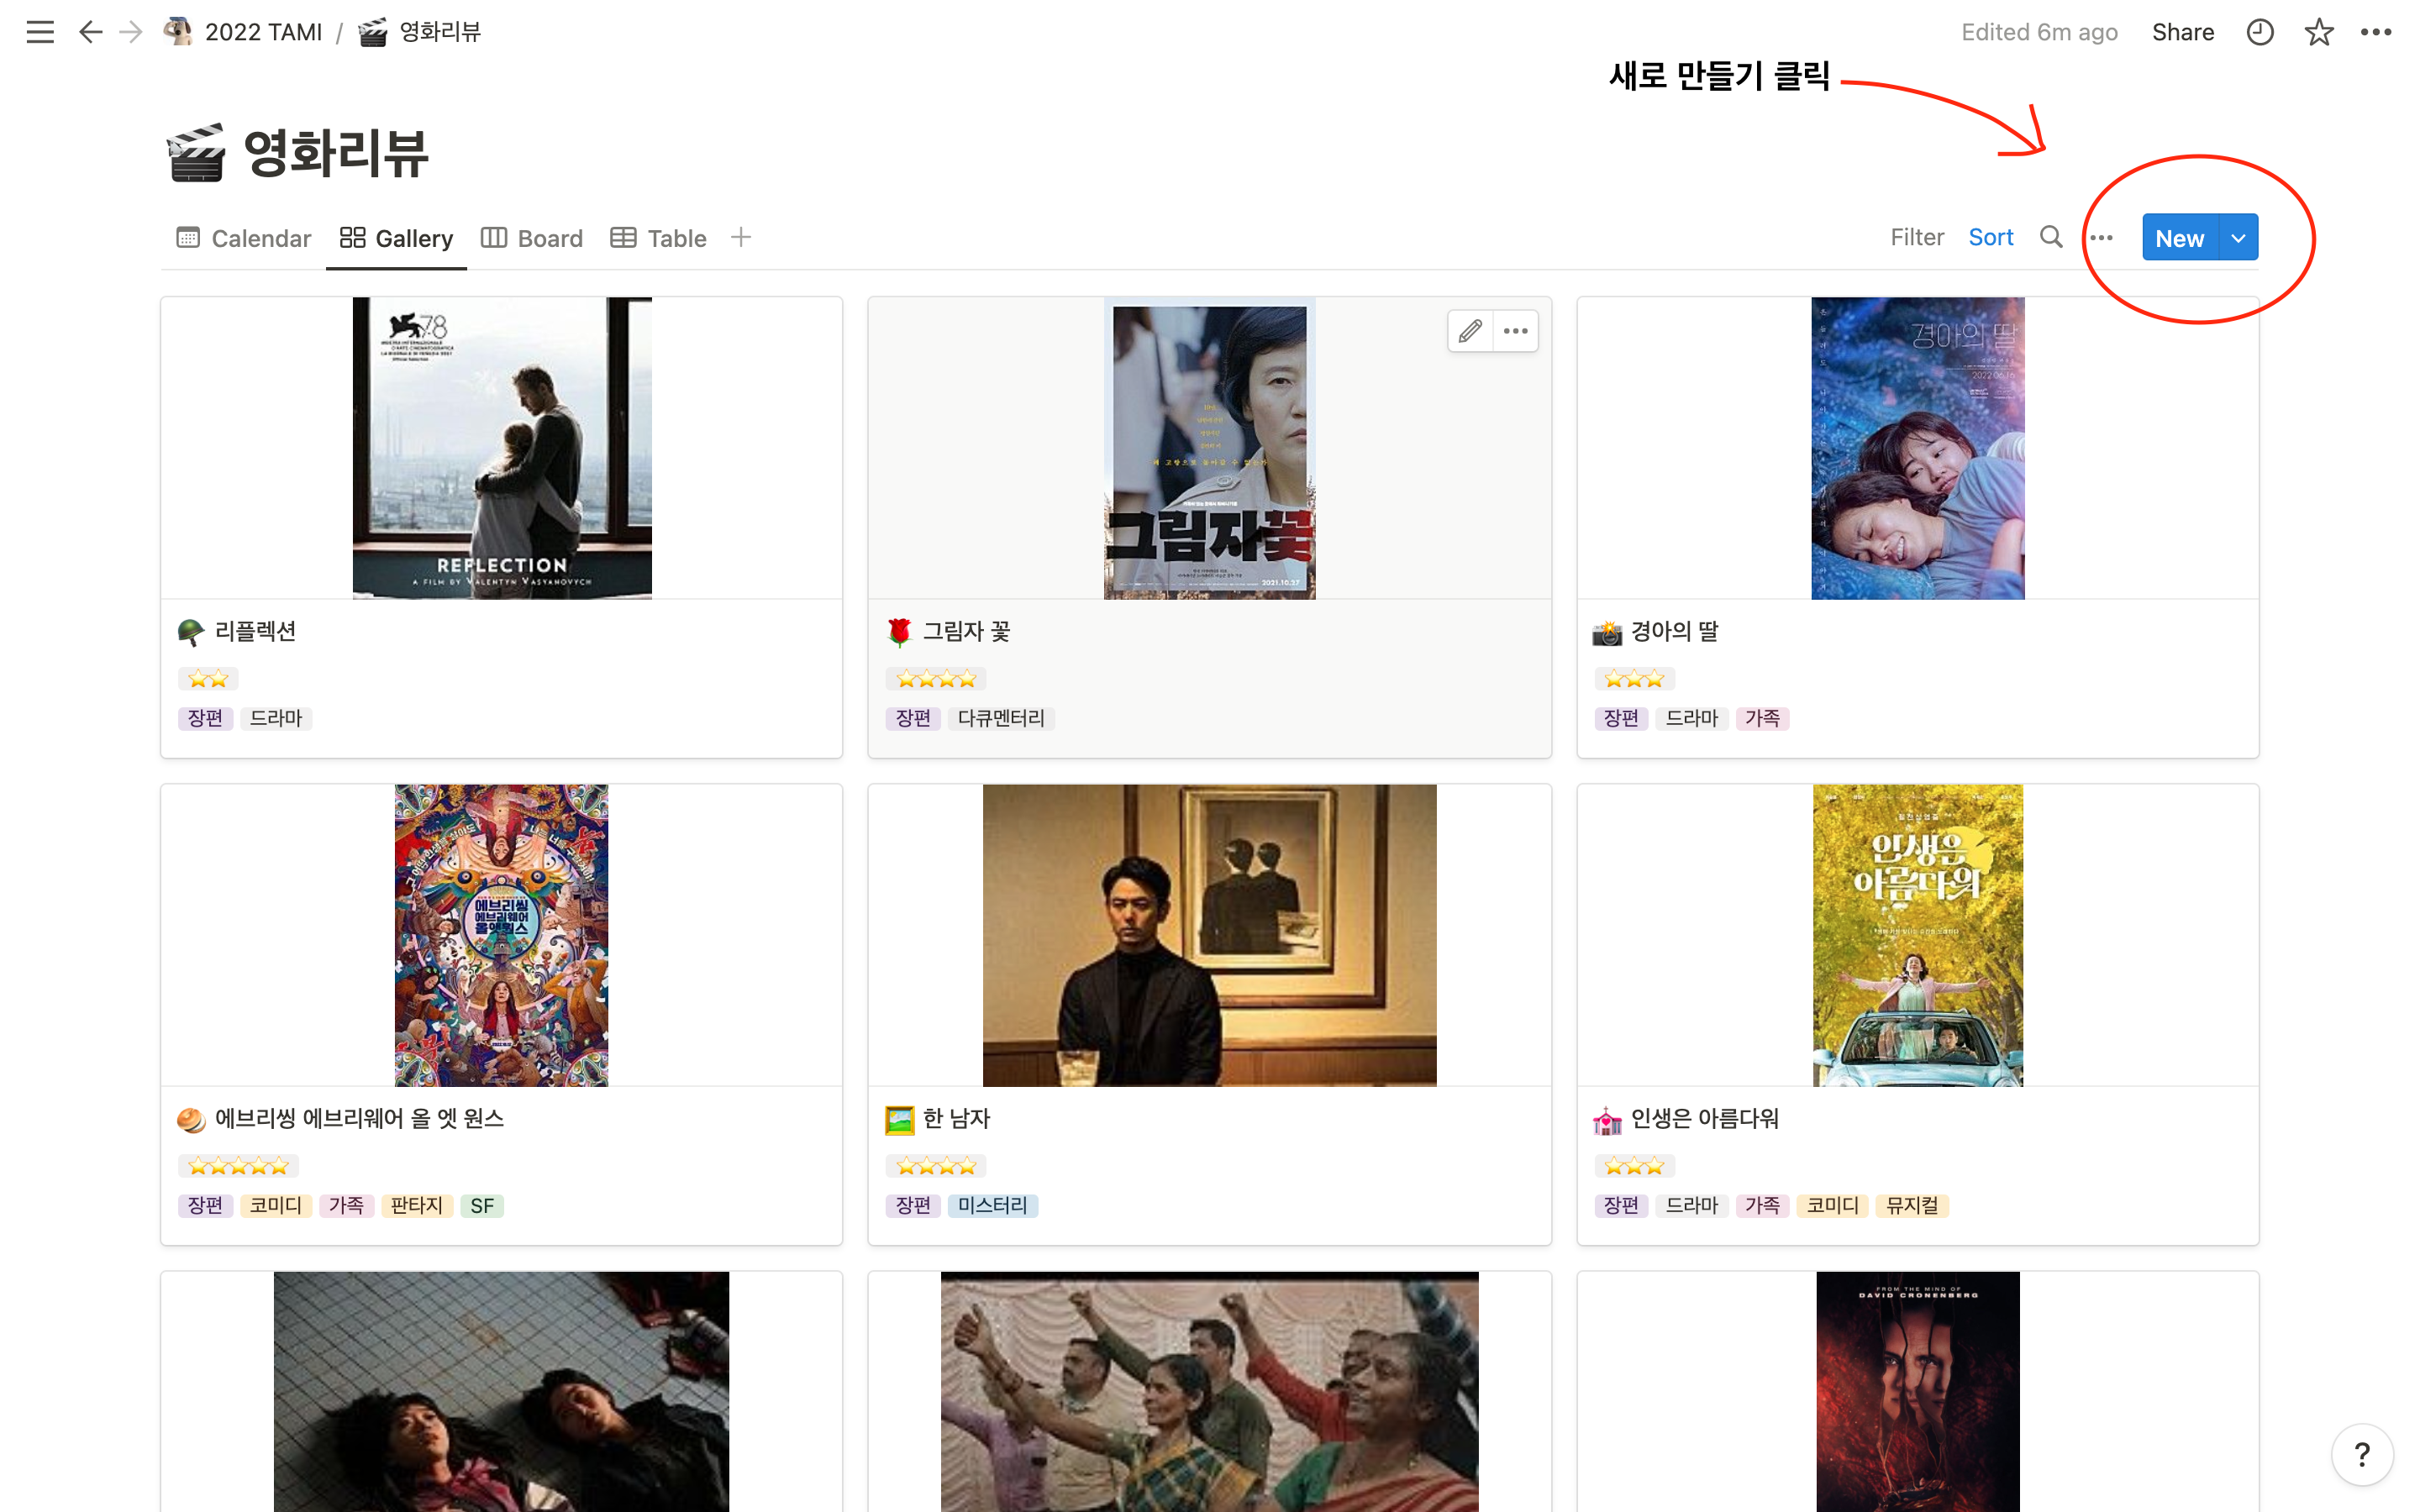Image resolution: width=2420 pixels, height=1512 pixels.
Task: Open the David Cronenberg red poster thumbnail
Action: [1917, 1391]
